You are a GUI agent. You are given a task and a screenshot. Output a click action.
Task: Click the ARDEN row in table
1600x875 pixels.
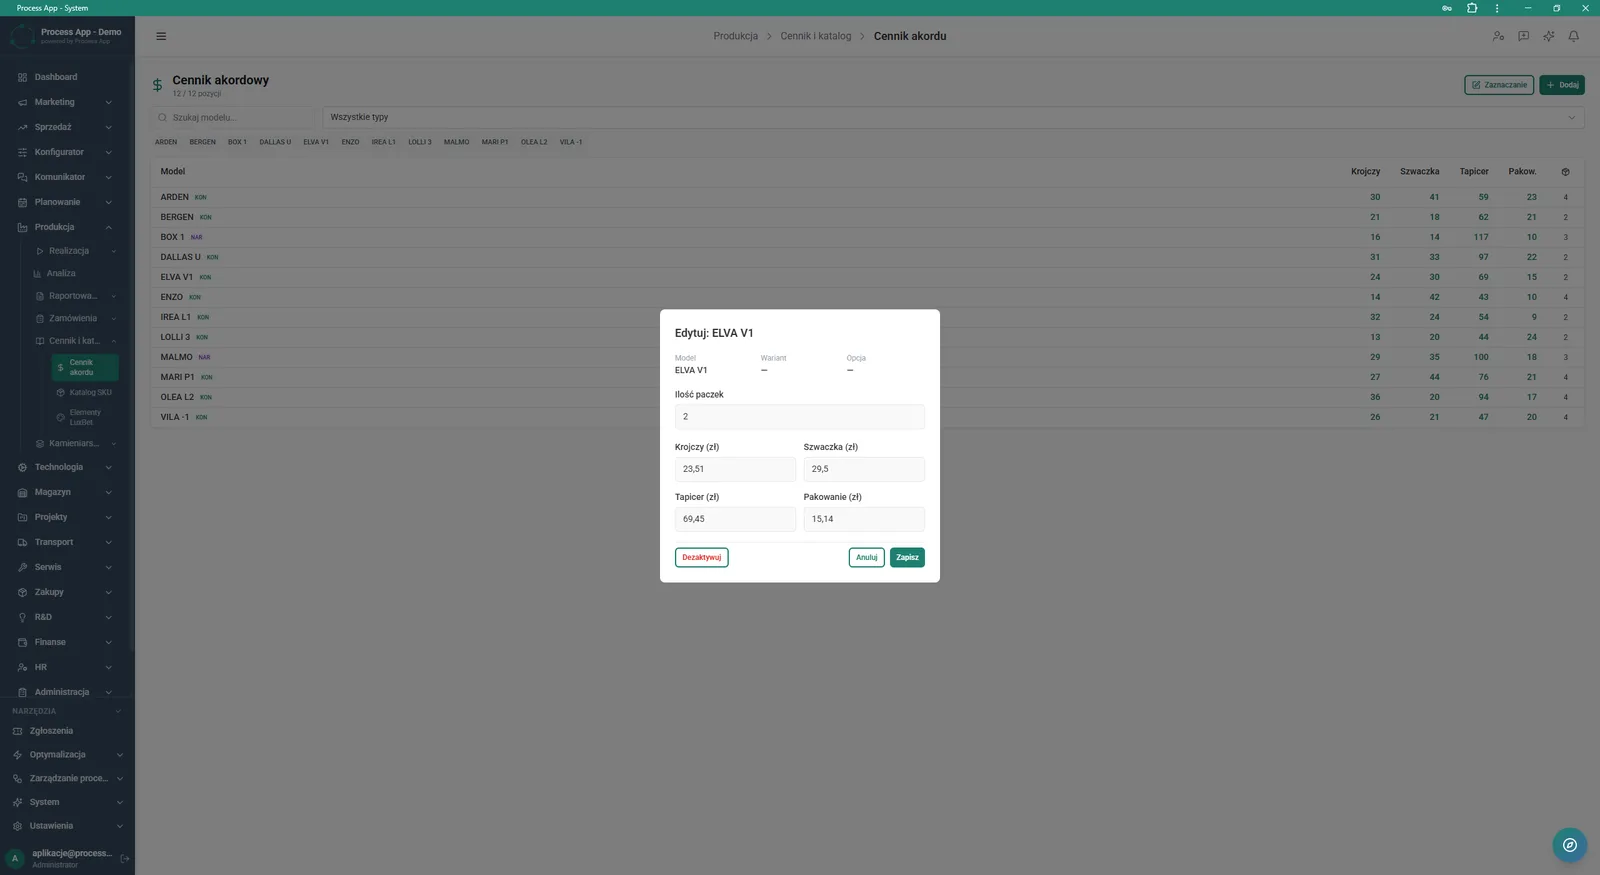[x=867, y=197]
